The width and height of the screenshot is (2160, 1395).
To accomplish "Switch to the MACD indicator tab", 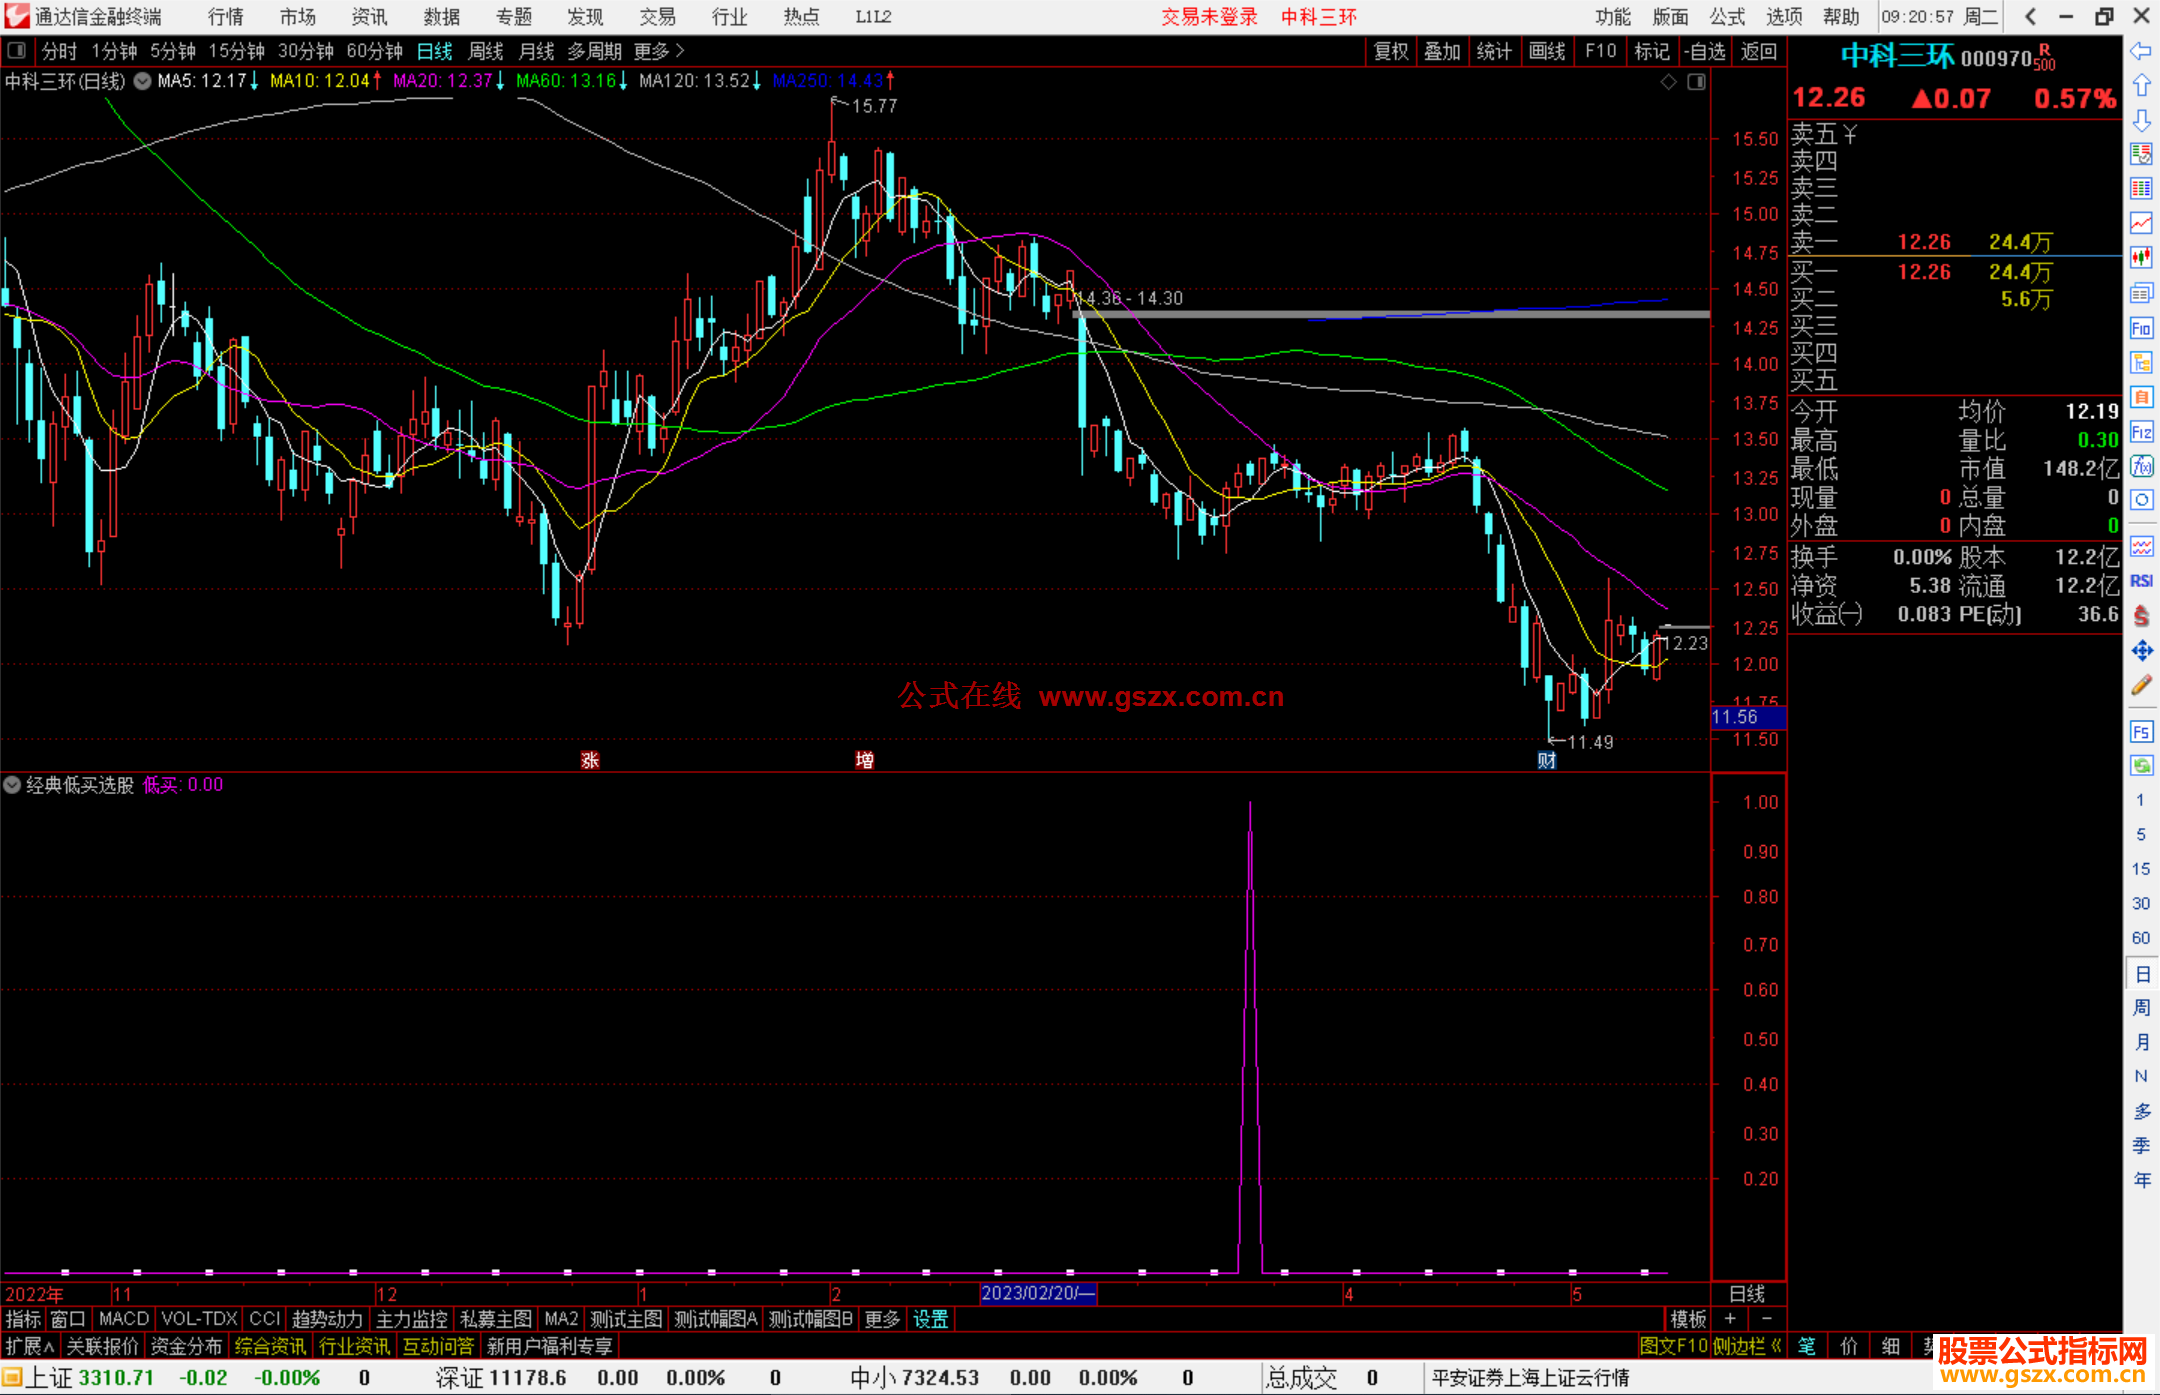I will [x=123, y=1319].
